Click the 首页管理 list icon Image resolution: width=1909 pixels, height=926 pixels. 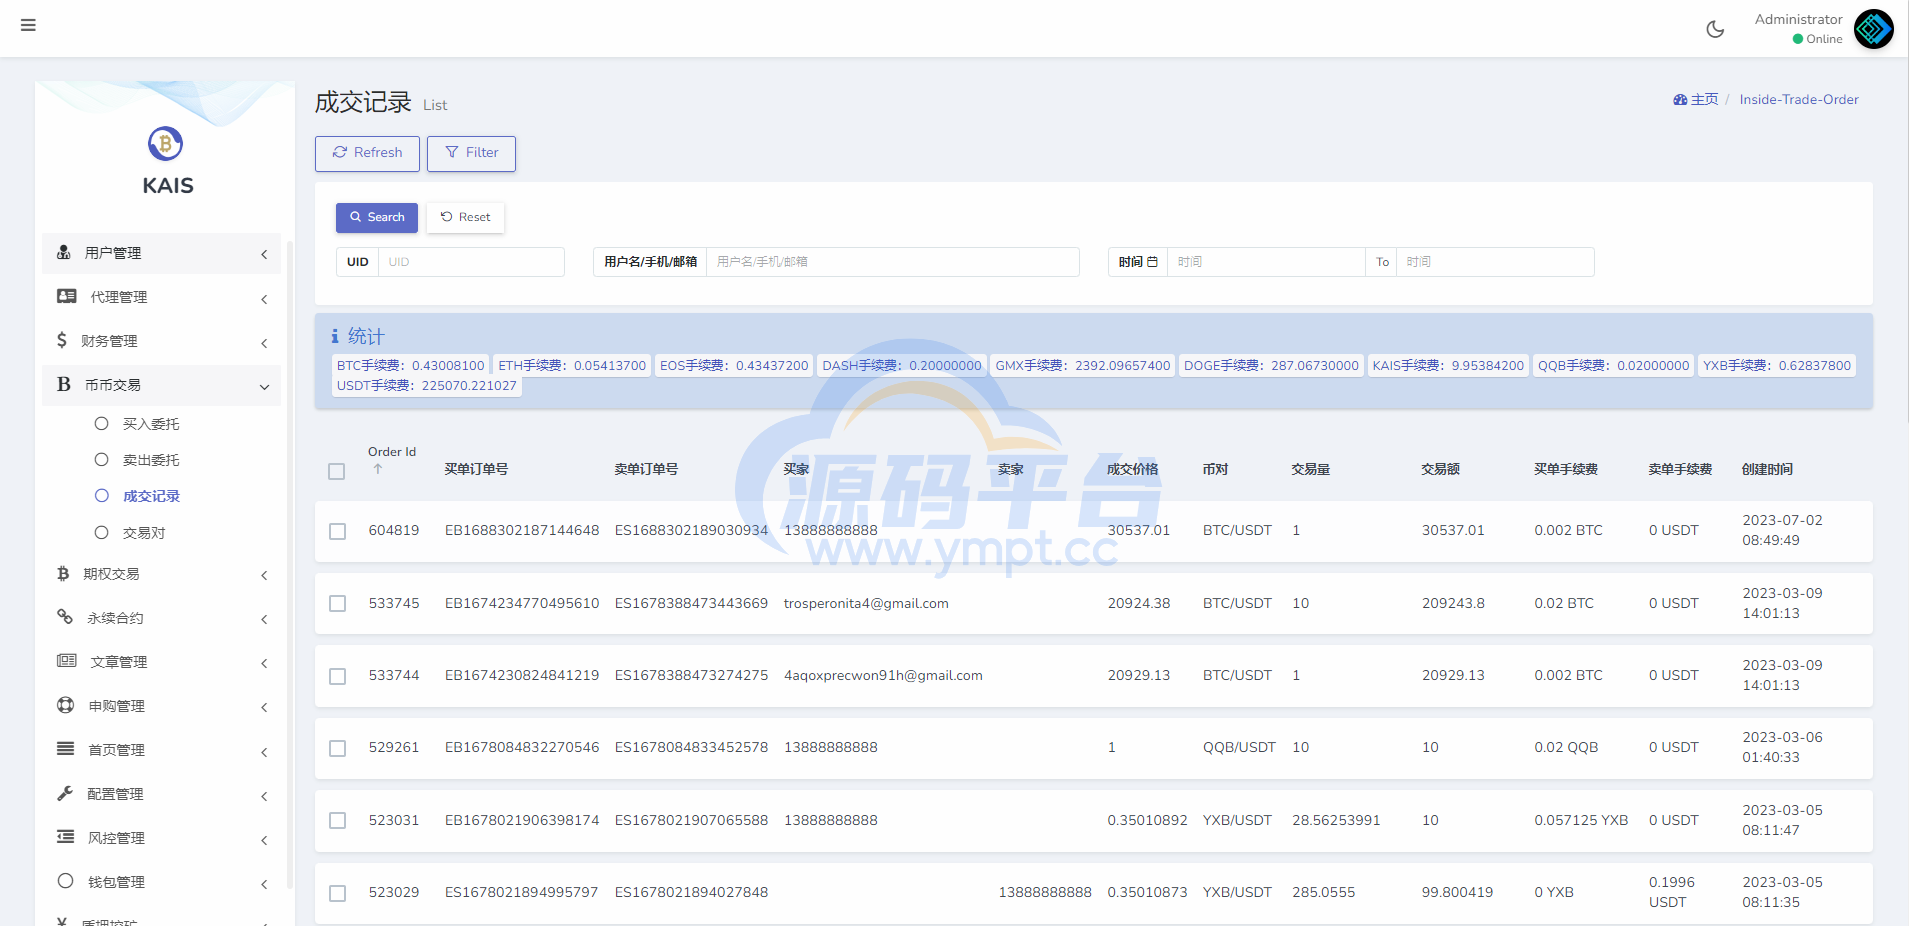coord(66,749)
